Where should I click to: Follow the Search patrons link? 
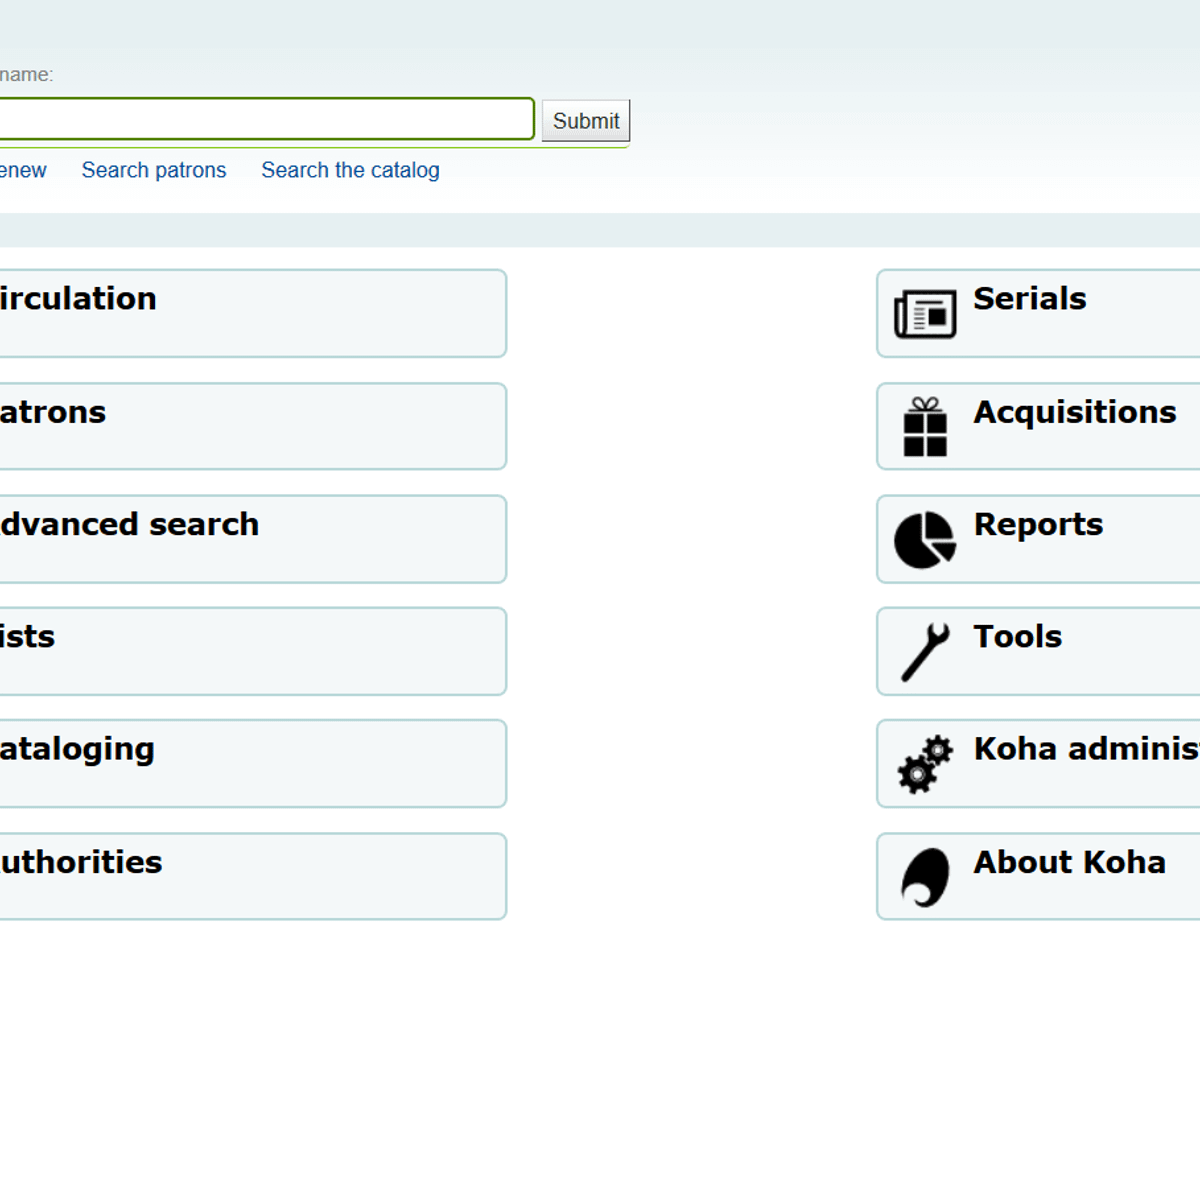(154, 170)
